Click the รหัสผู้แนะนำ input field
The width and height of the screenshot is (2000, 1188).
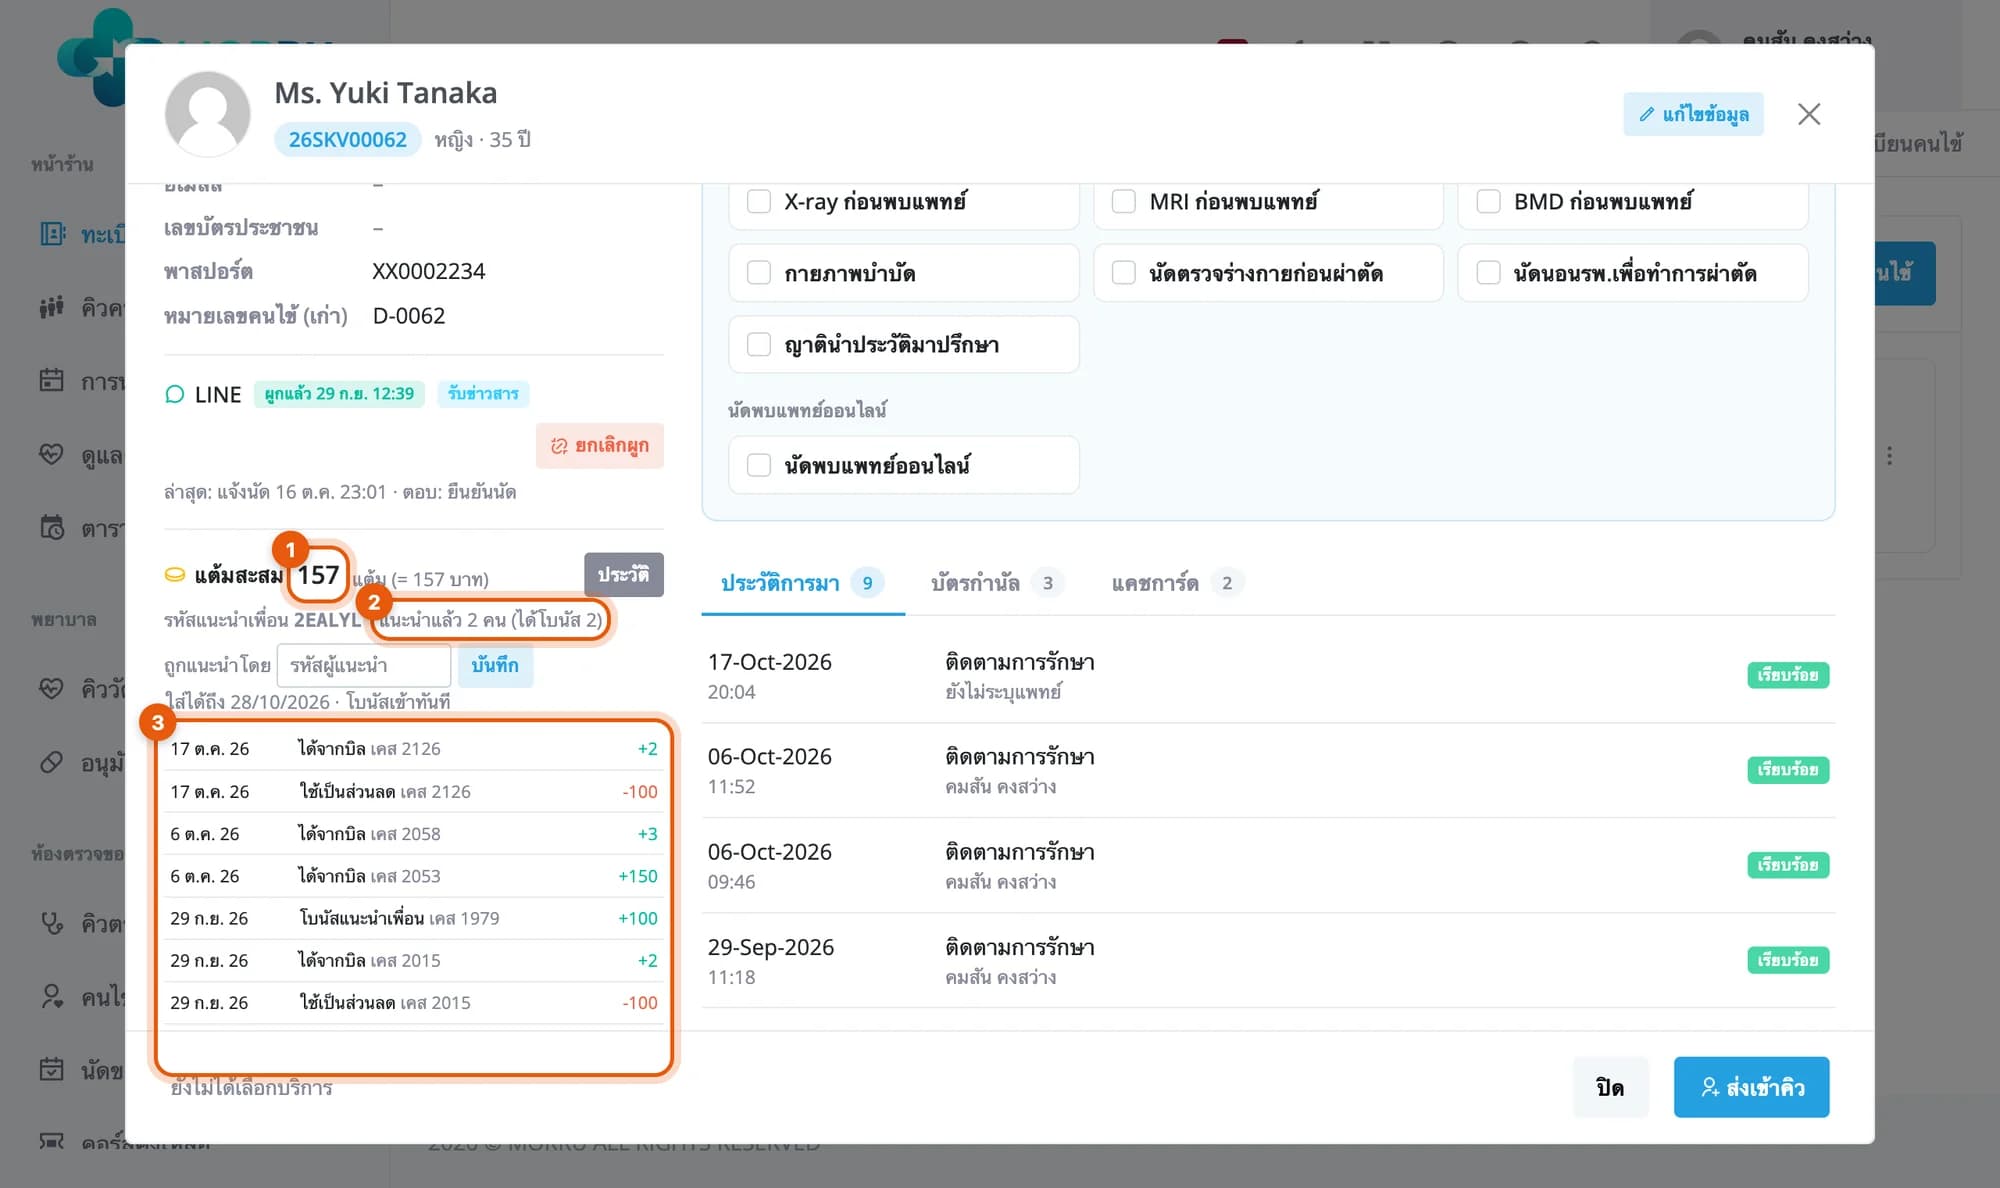pyautogui.click(x=364, y=665)
